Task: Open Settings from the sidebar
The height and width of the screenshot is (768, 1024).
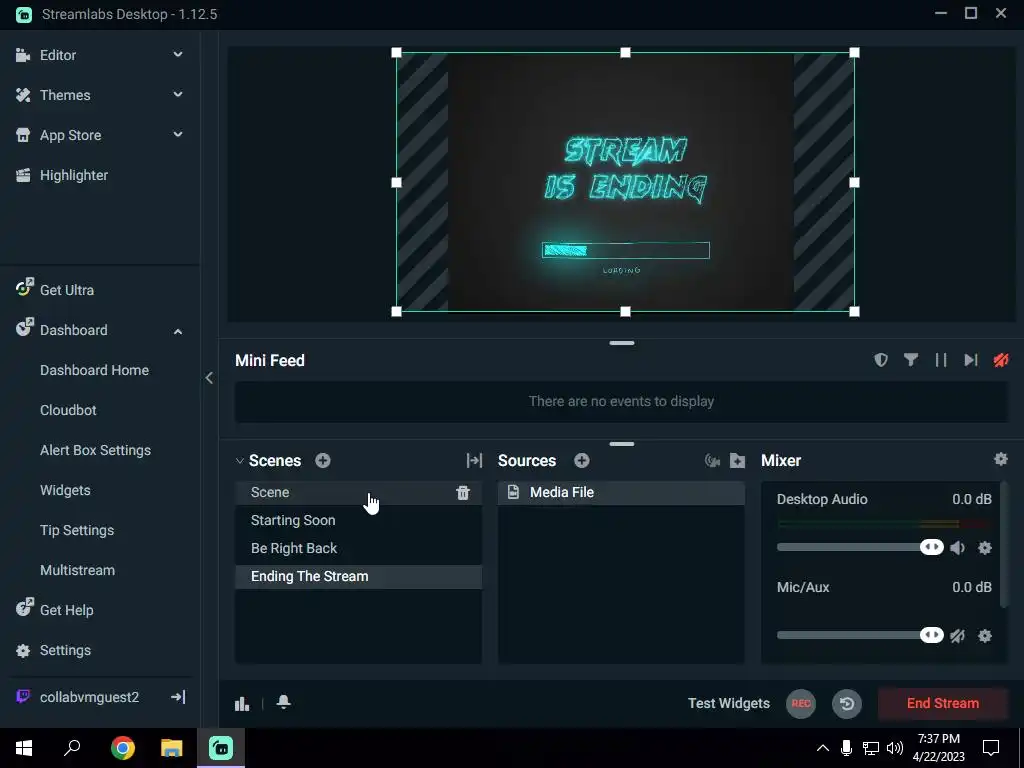Action: (x=65, y=650)
